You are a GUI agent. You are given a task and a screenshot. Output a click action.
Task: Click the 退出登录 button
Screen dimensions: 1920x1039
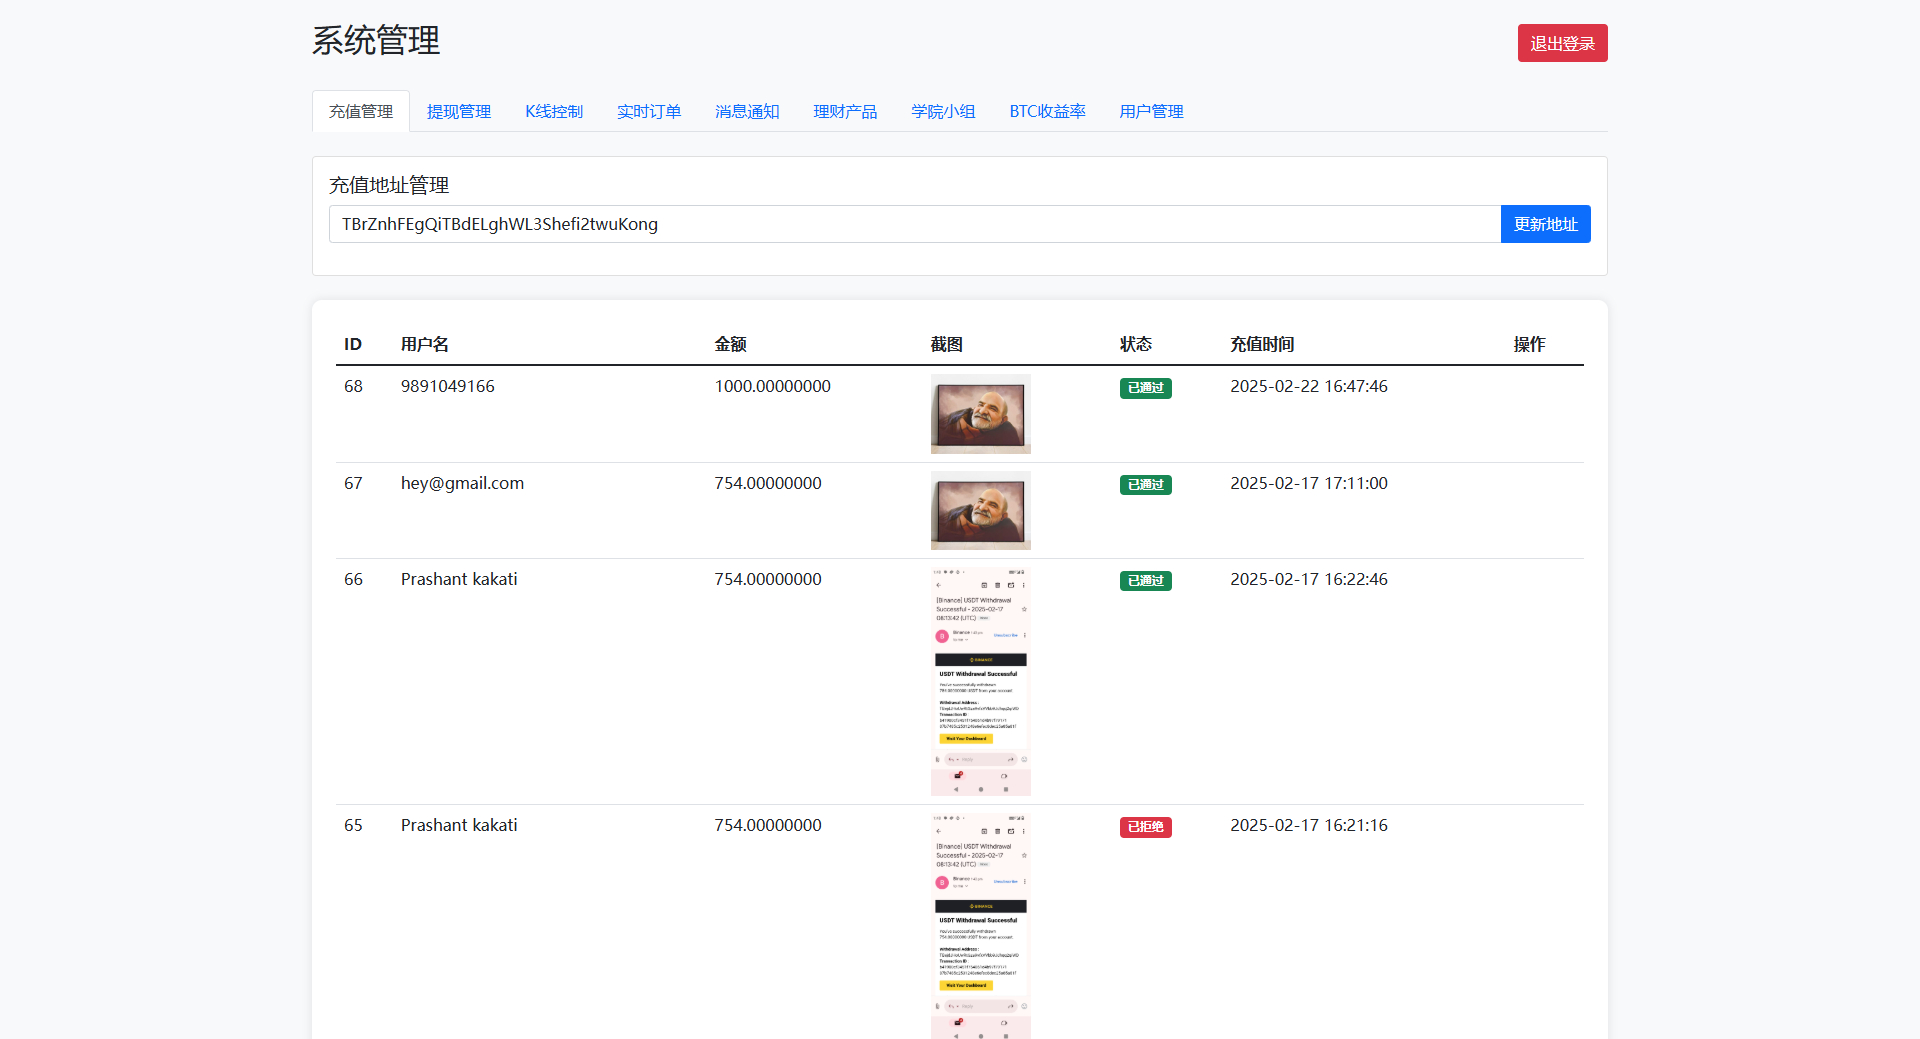pos(1562,42)
